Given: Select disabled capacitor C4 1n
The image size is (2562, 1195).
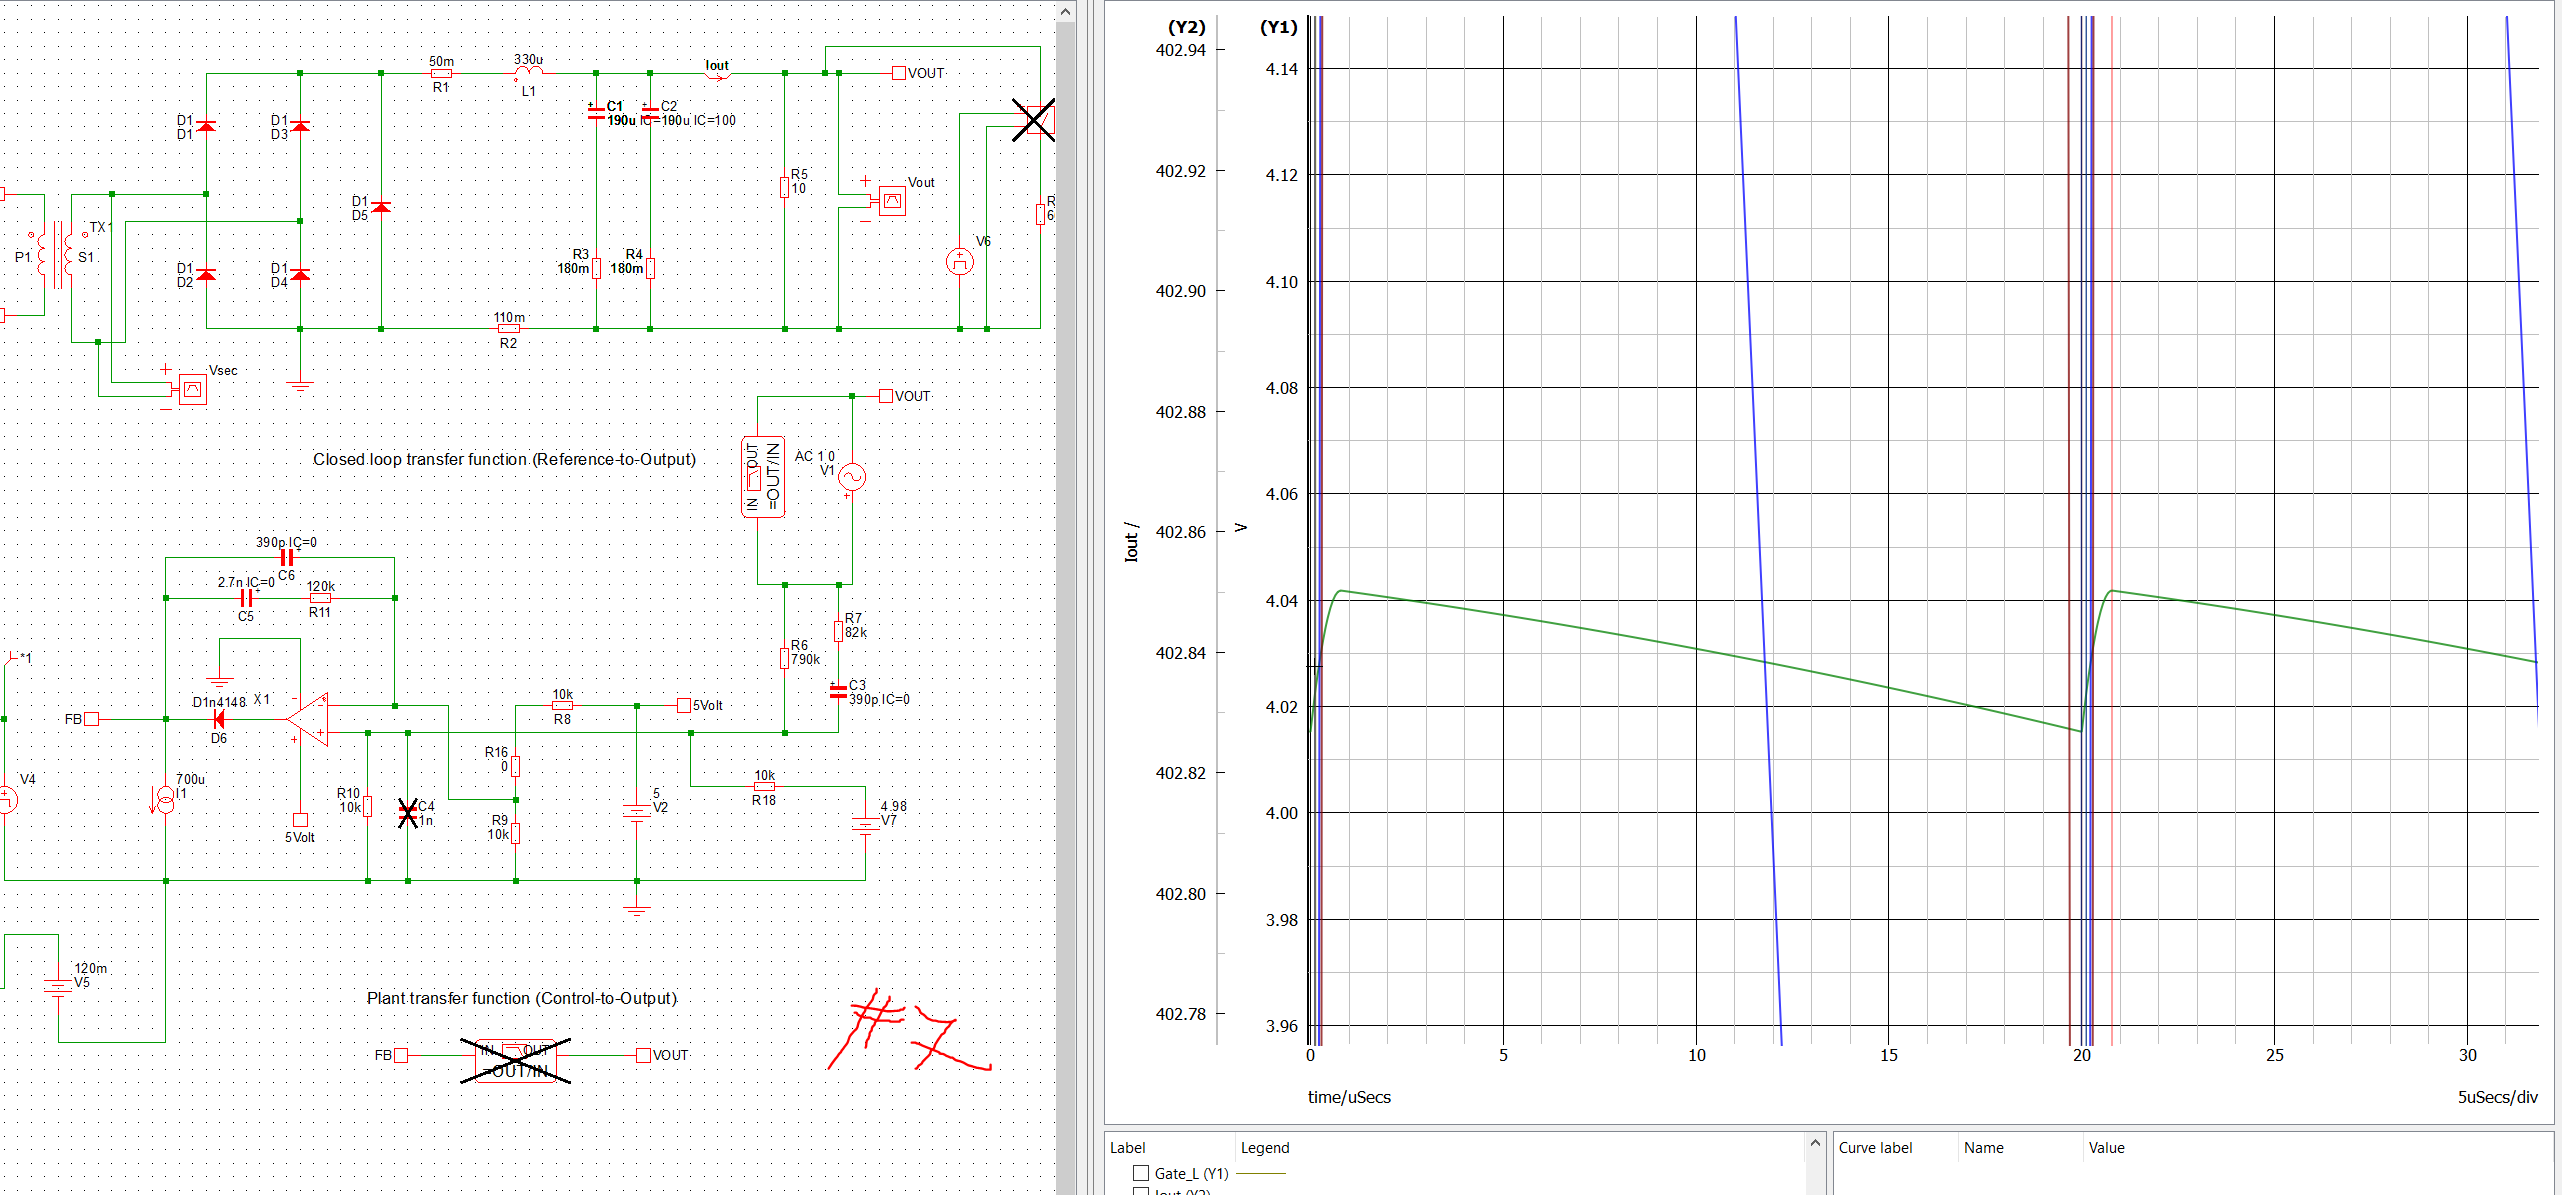Looking at the screenshot, I should (x=408, y=813).
